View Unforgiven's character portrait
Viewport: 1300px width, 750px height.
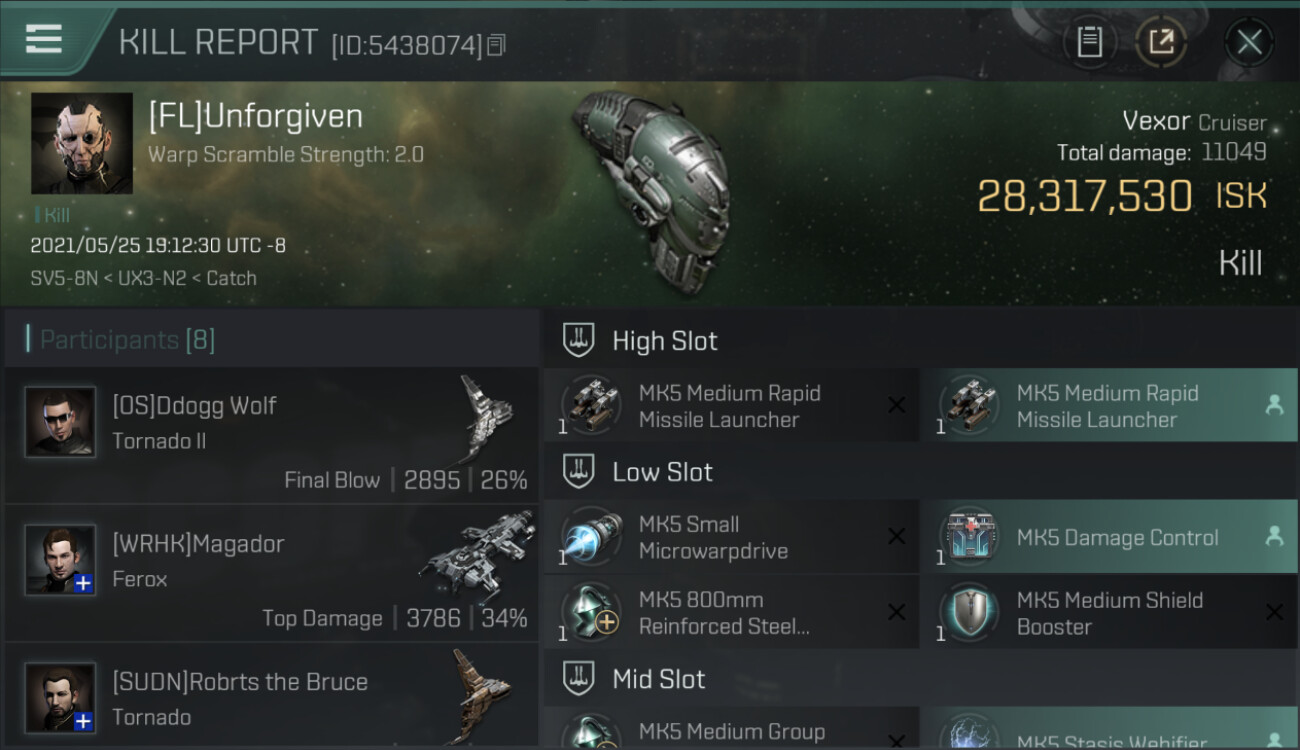tap(82, 143)
